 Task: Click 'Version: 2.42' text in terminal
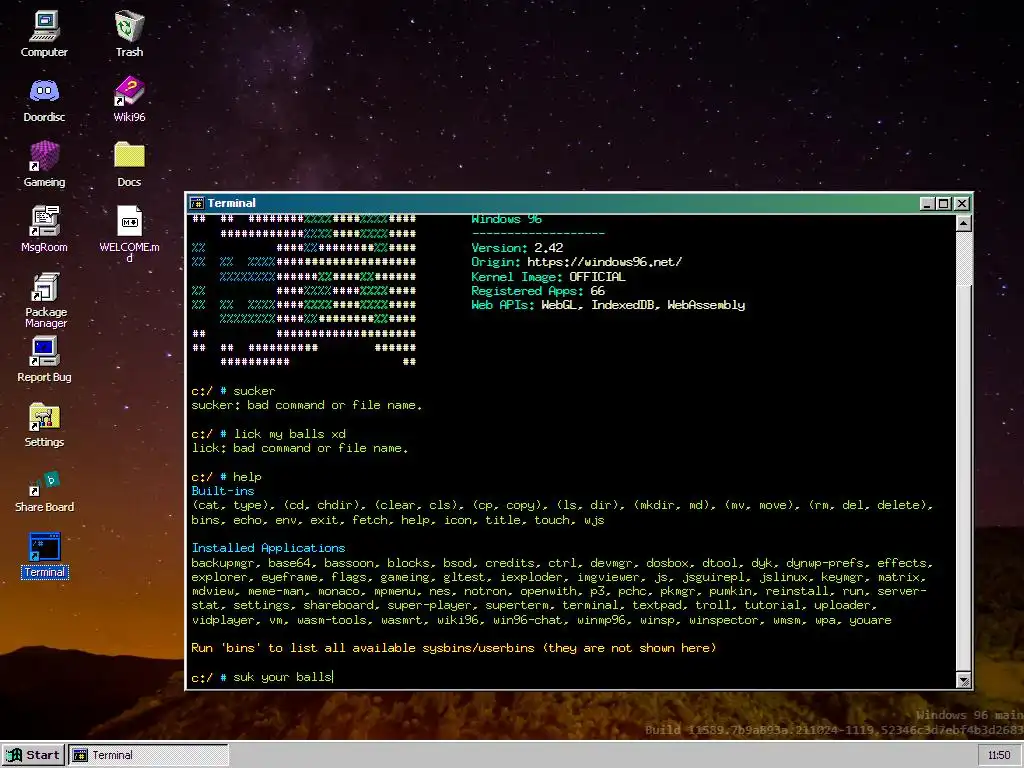[517, 248]
